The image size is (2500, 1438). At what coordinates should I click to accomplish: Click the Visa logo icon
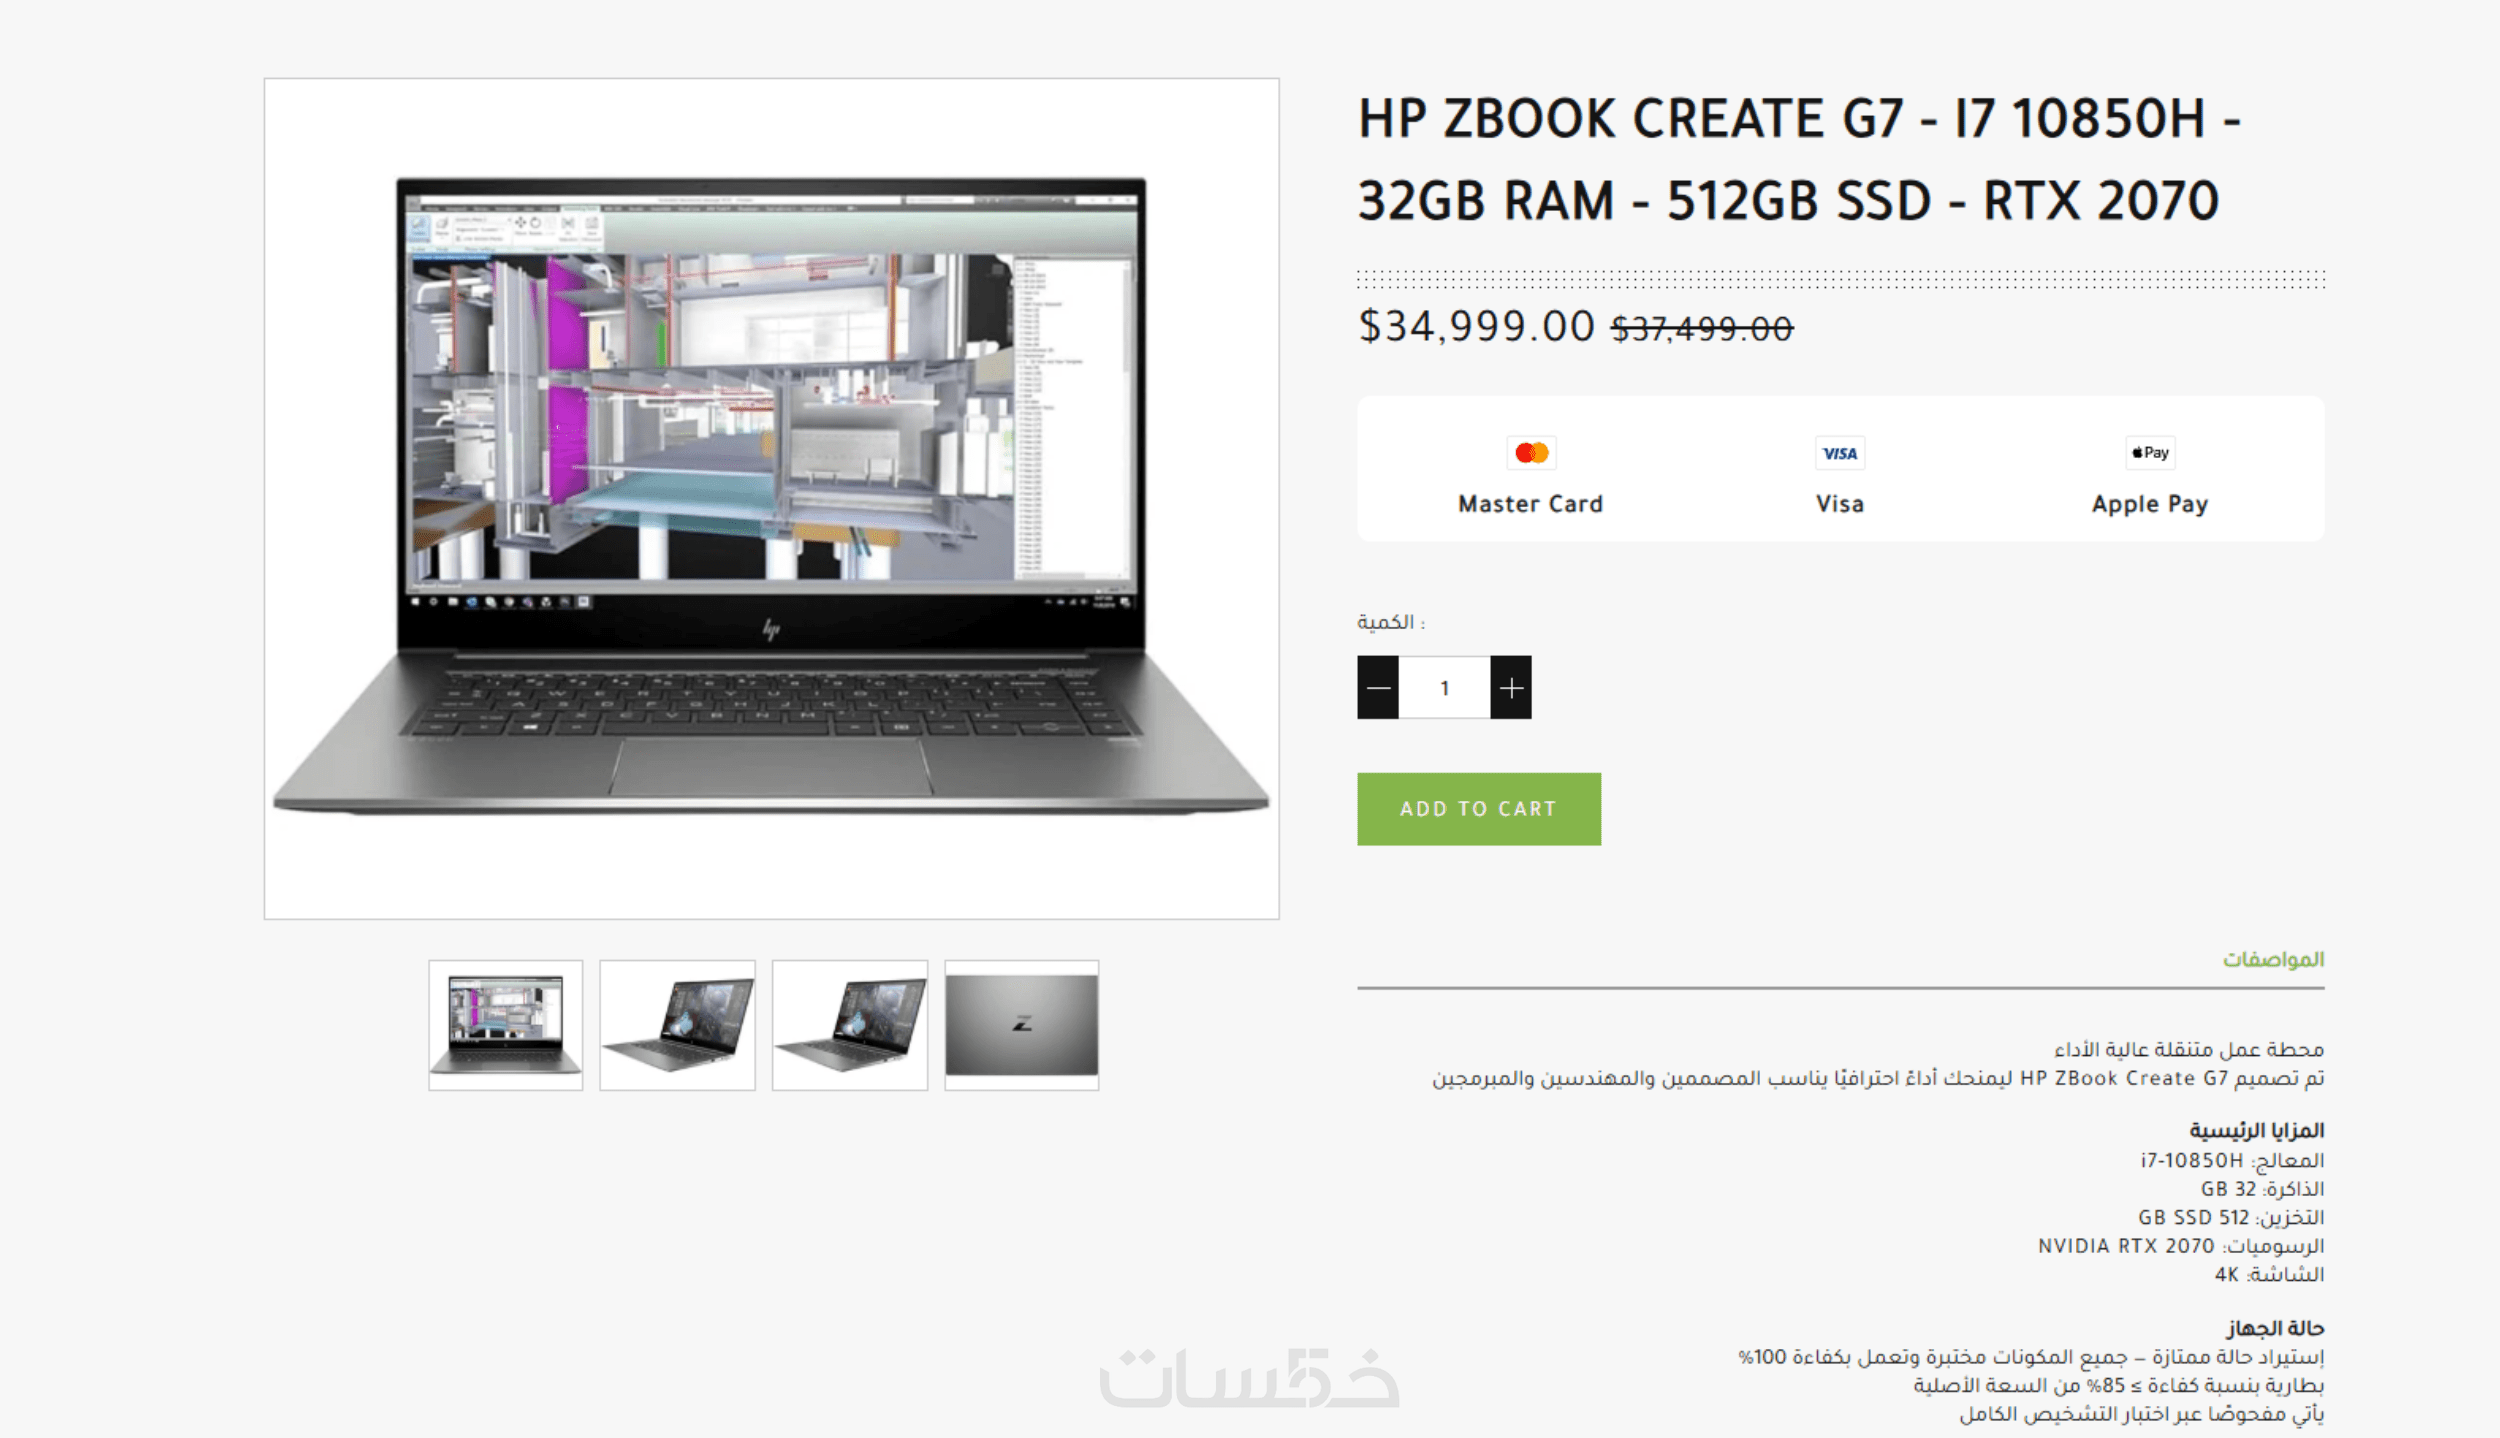[x=1840, y=453]
